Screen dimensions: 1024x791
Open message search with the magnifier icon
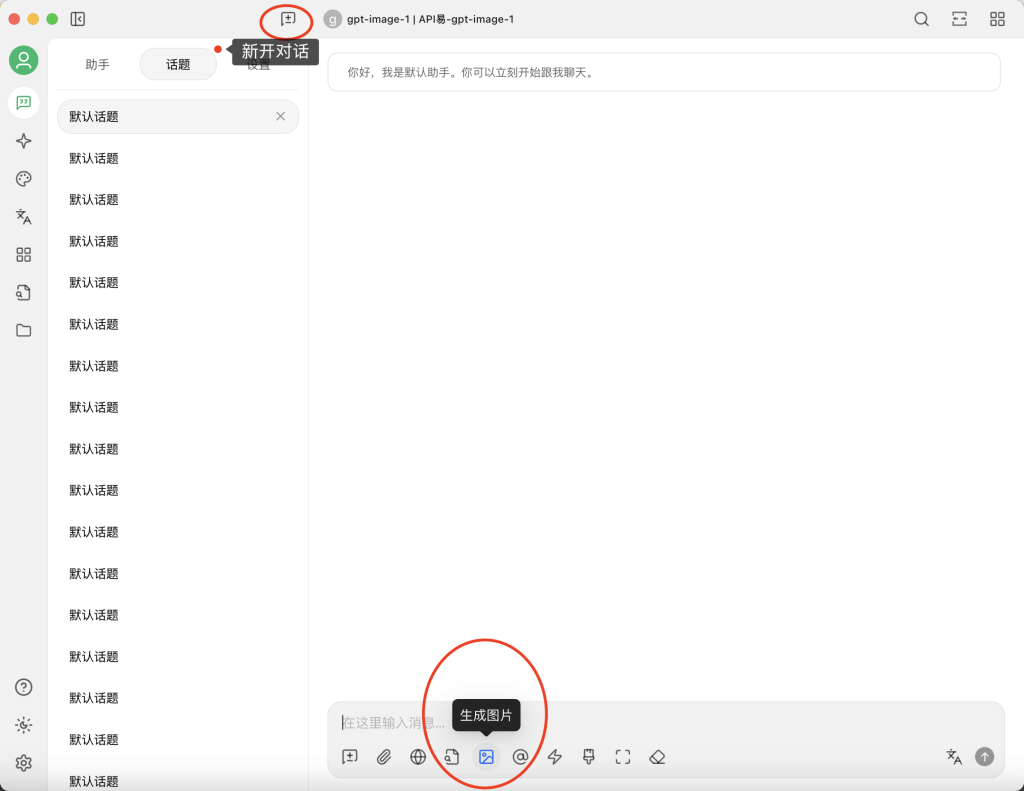tap(921, 19)
